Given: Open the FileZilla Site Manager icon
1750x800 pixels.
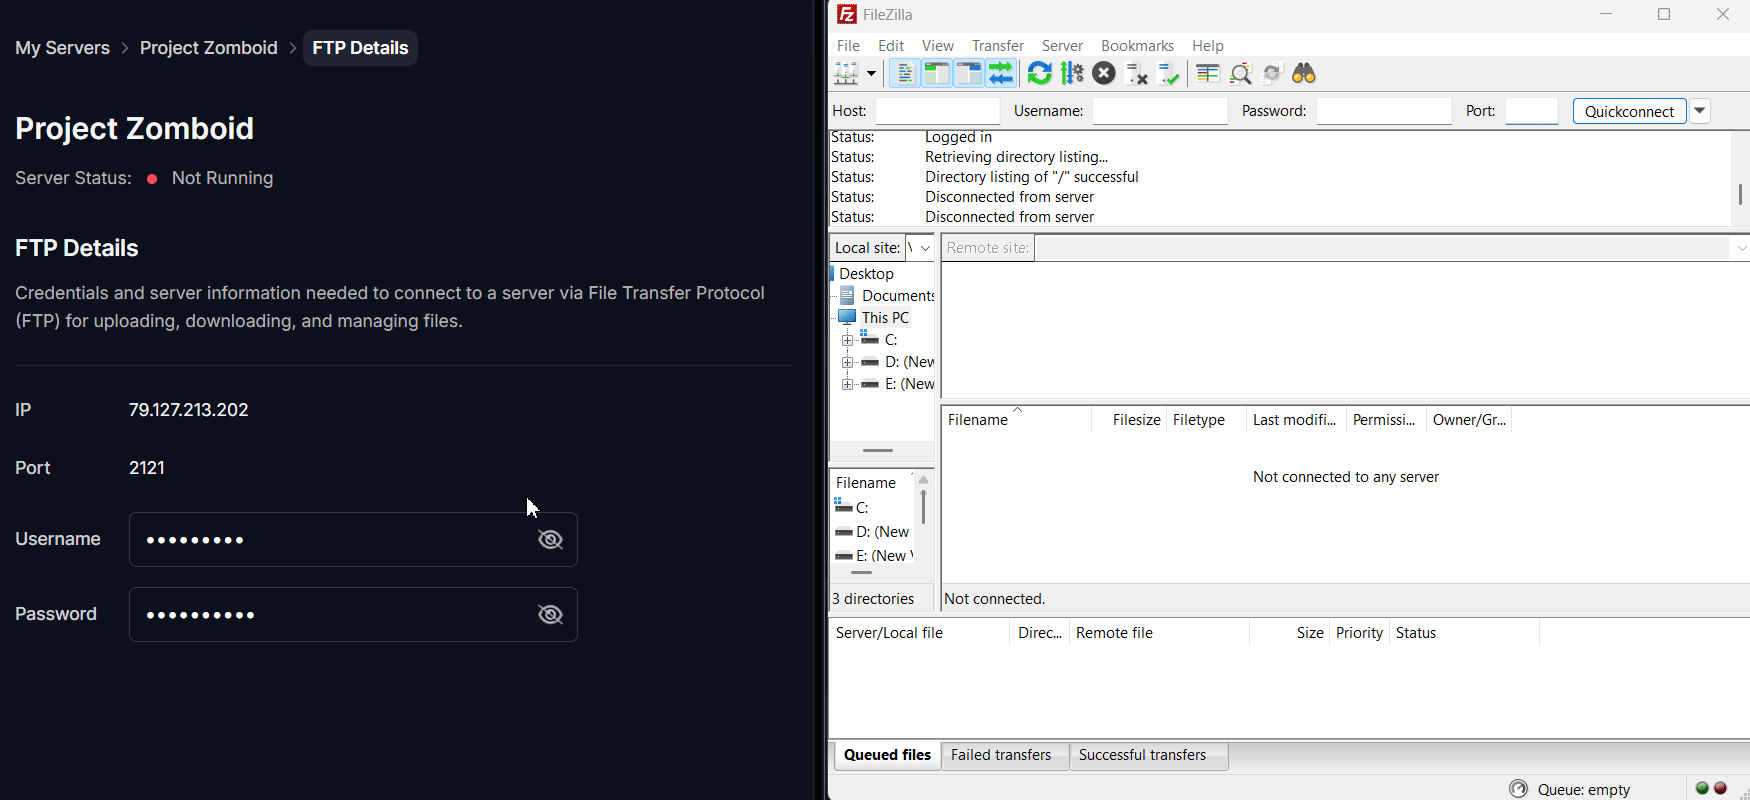Looking at the screenshot, I should (x=847, y=74).
